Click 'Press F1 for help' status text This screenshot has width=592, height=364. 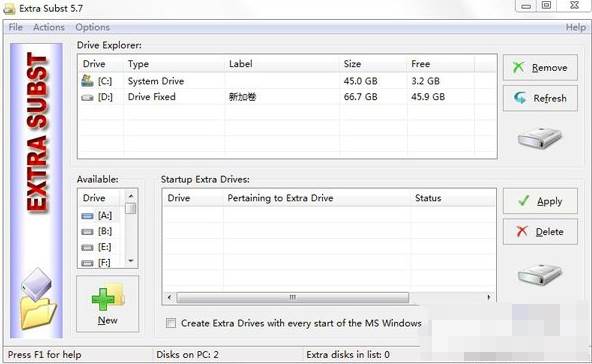[45, 355]
